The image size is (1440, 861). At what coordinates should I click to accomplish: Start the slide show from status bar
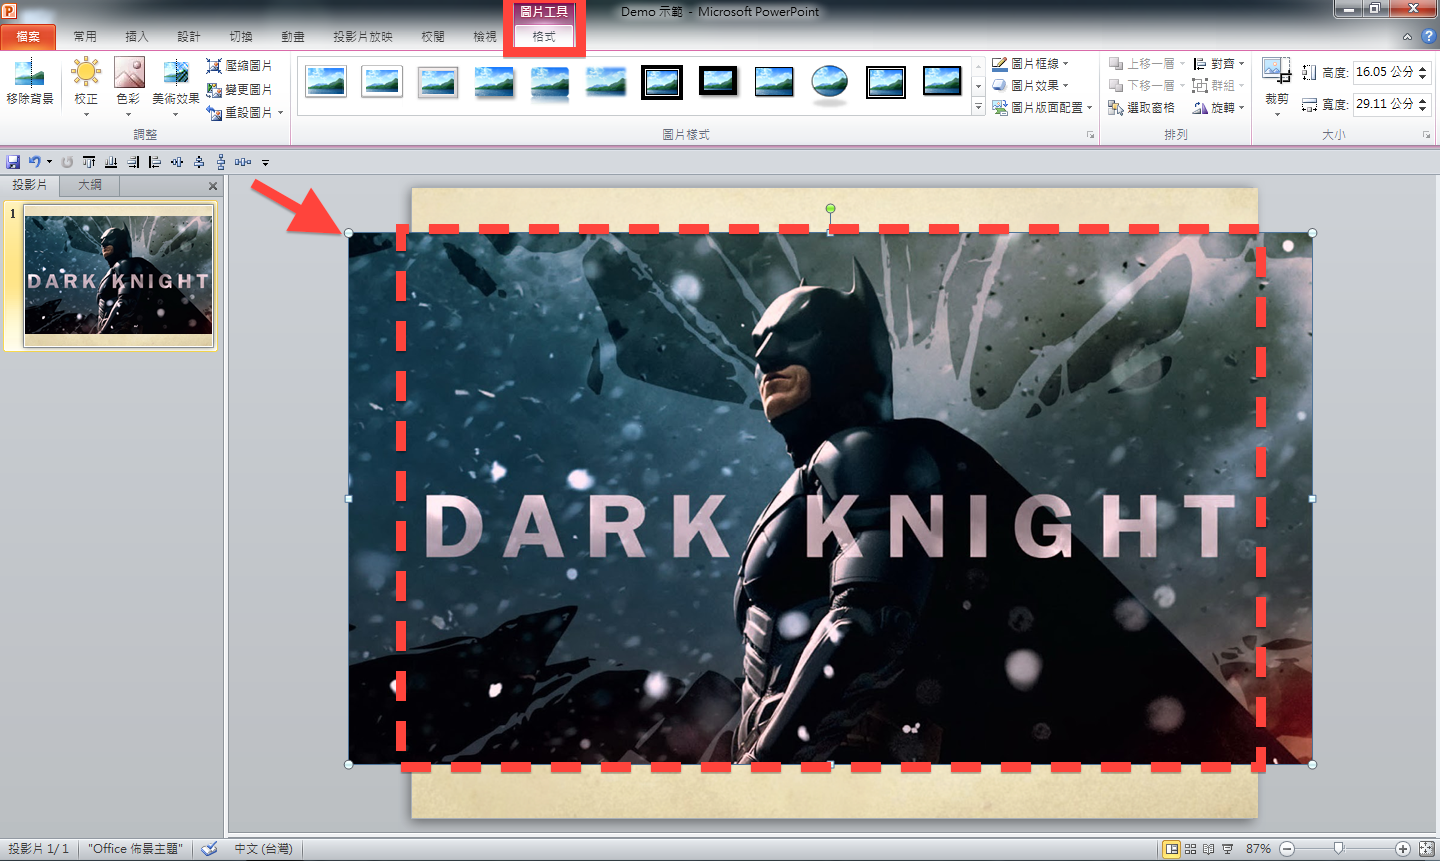(x=1227, y=849)
